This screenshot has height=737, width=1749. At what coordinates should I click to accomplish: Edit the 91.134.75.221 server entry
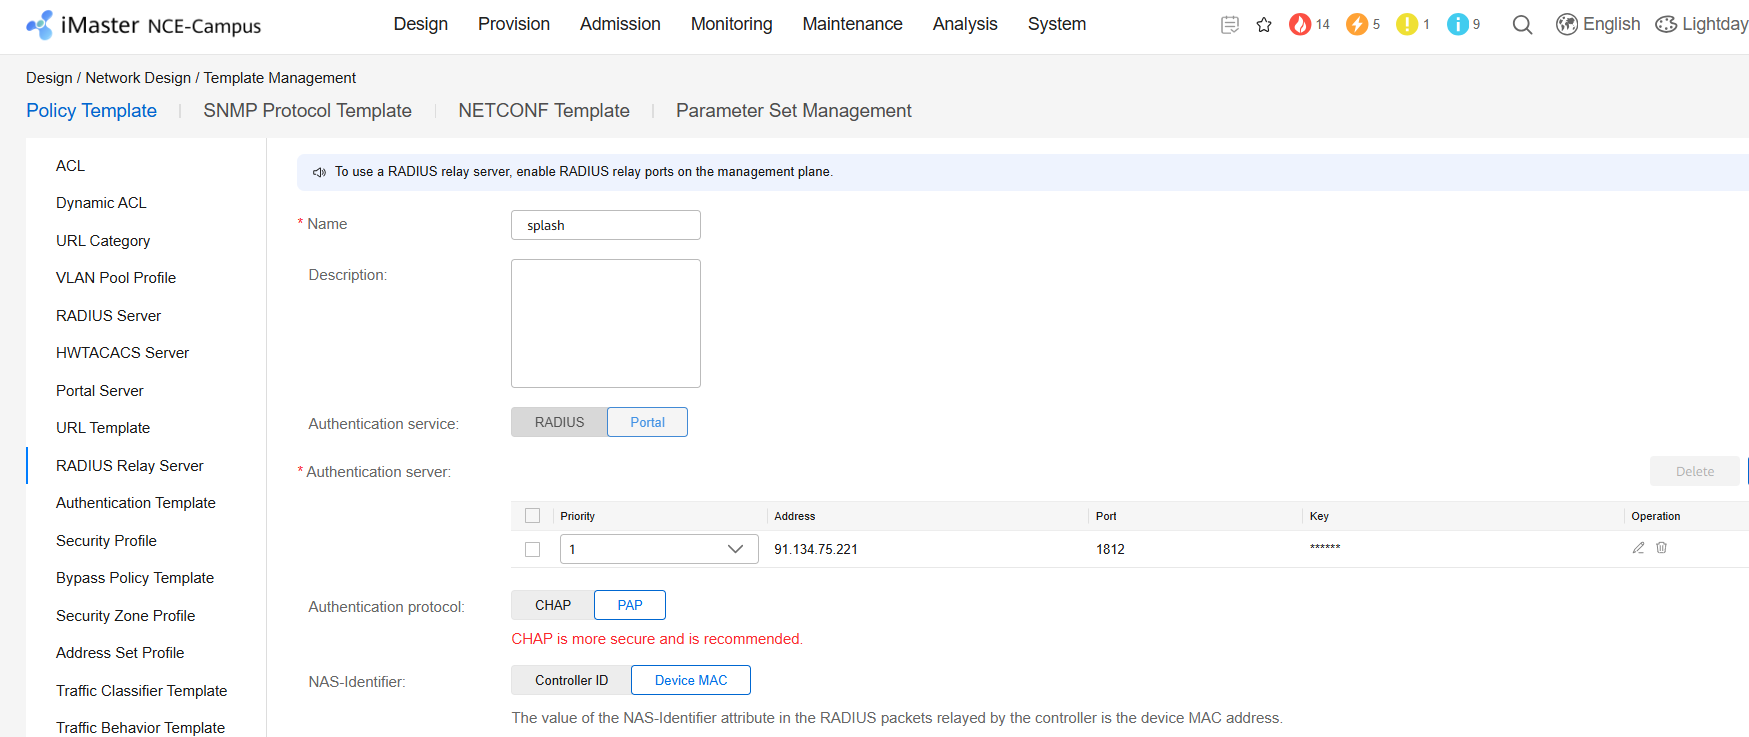(x=1638, y=548)
